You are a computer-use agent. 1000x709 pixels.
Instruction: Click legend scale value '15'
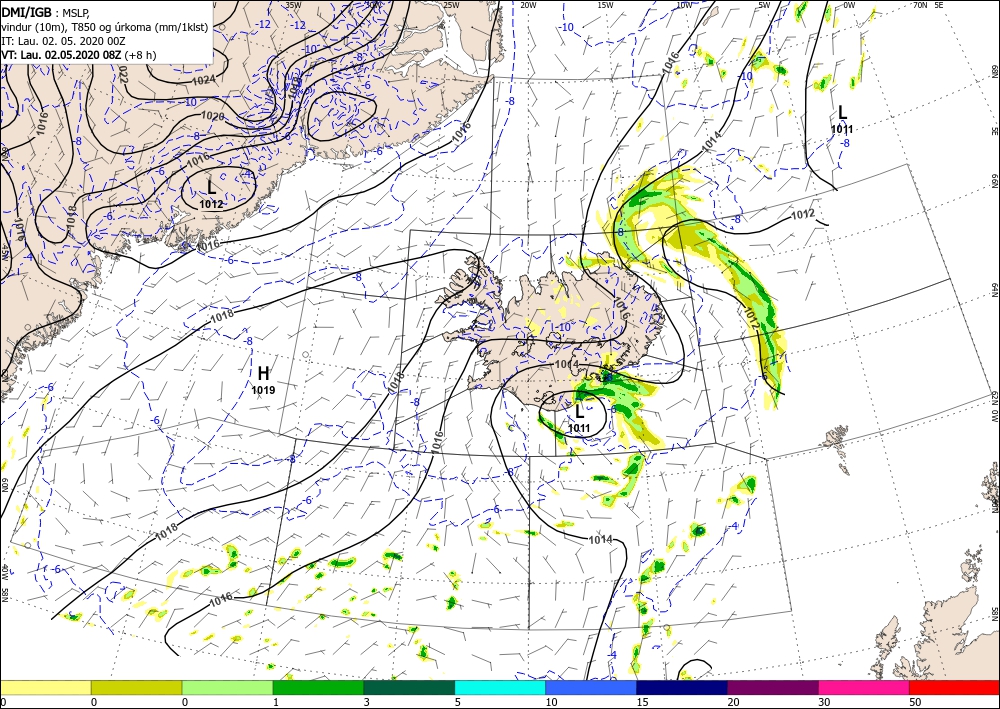(642, 702)
